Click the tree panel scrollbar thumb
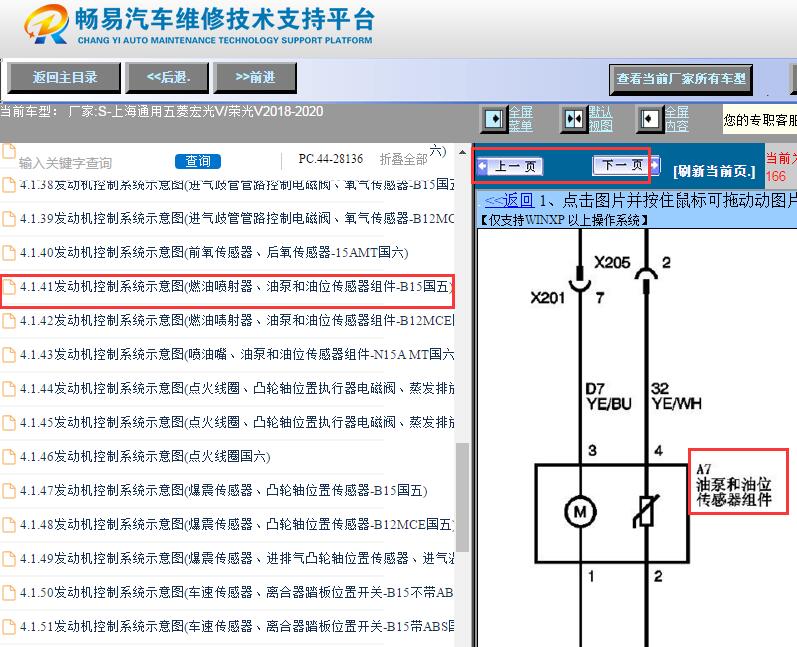The height and width of the screenshot is (647, 797). click(x=462, y=497)
